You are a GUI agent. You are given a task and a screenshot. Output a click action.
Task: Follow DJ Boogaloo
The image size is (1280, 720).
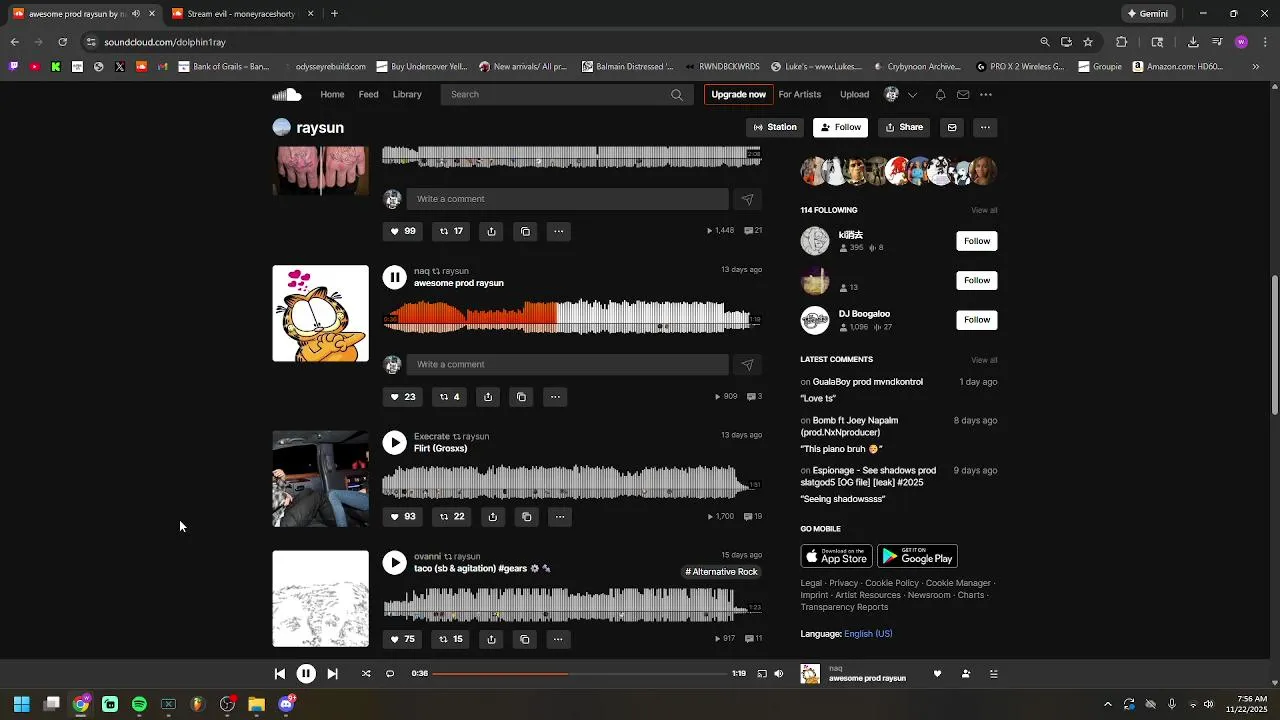[977, 320]
